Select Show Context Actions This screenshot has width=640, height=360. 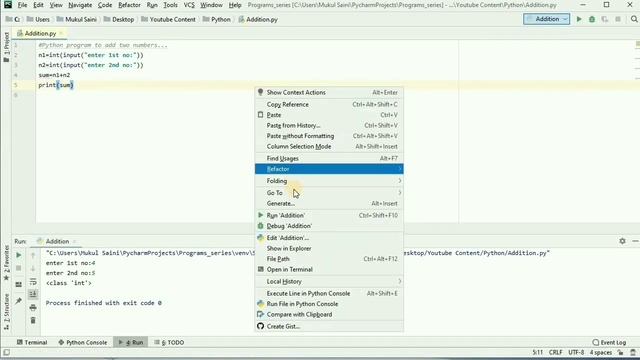[329, 93]
